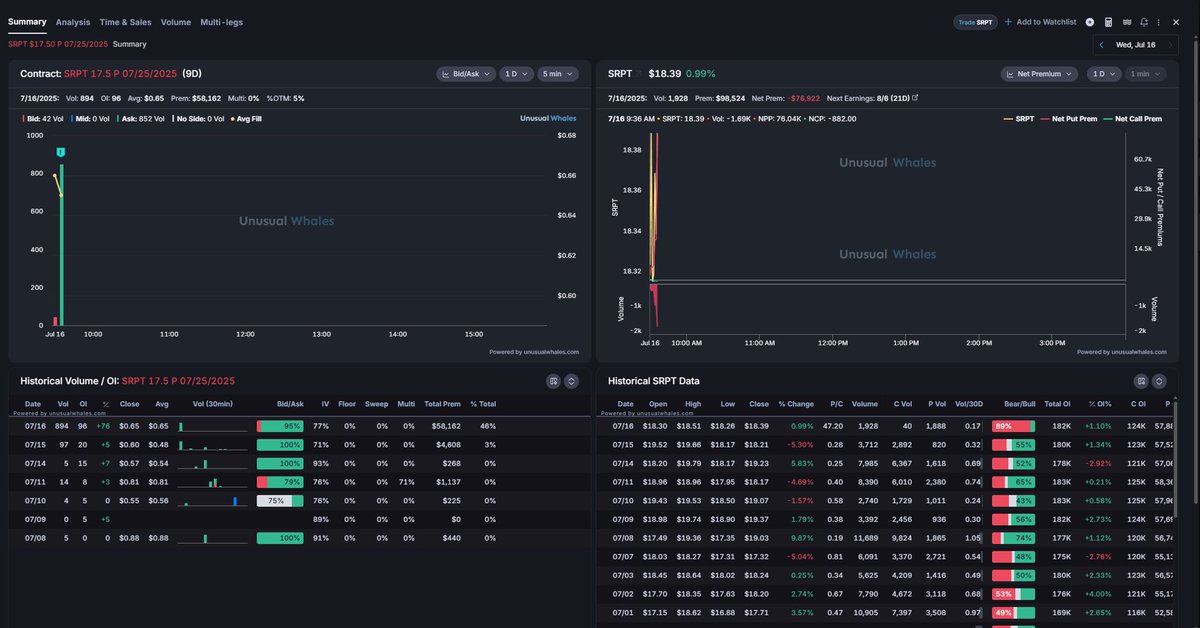Click the white circle icon beside Add to Watchlist
Image resolution: width=1200 pixels, height=628 pixels.
coord(1090,22)
